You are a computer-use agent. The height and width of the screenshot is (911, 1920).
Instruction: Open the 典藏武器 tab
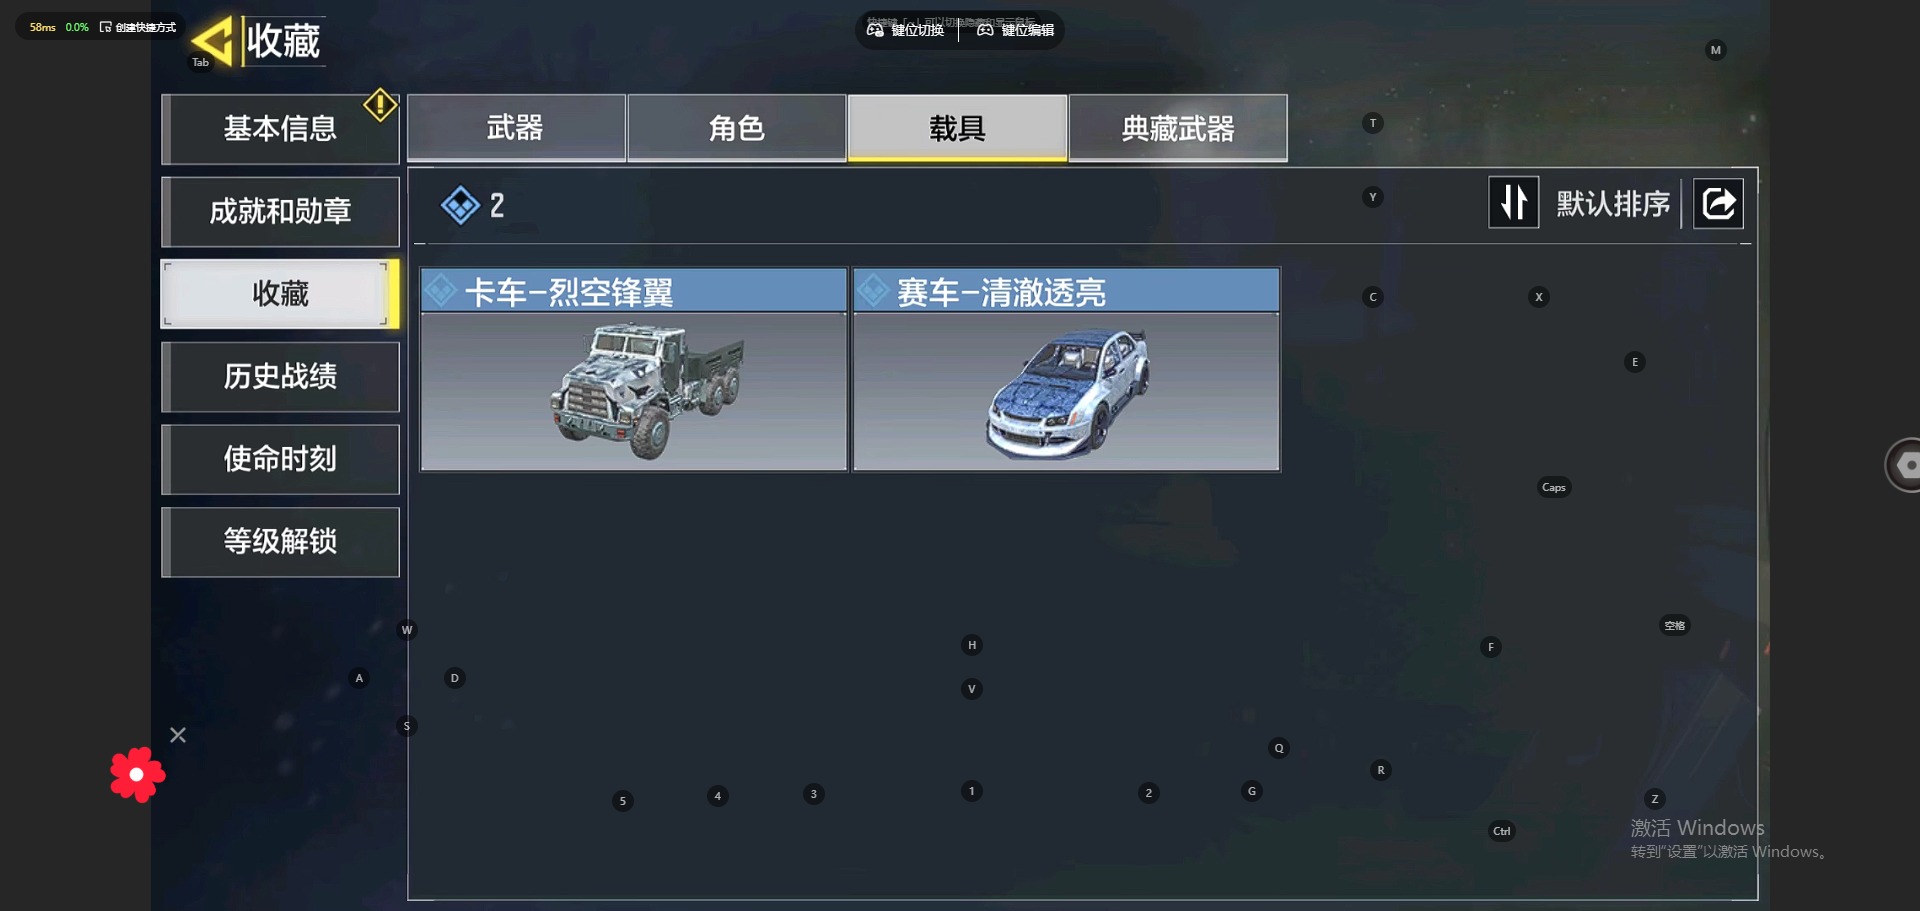1178,128
